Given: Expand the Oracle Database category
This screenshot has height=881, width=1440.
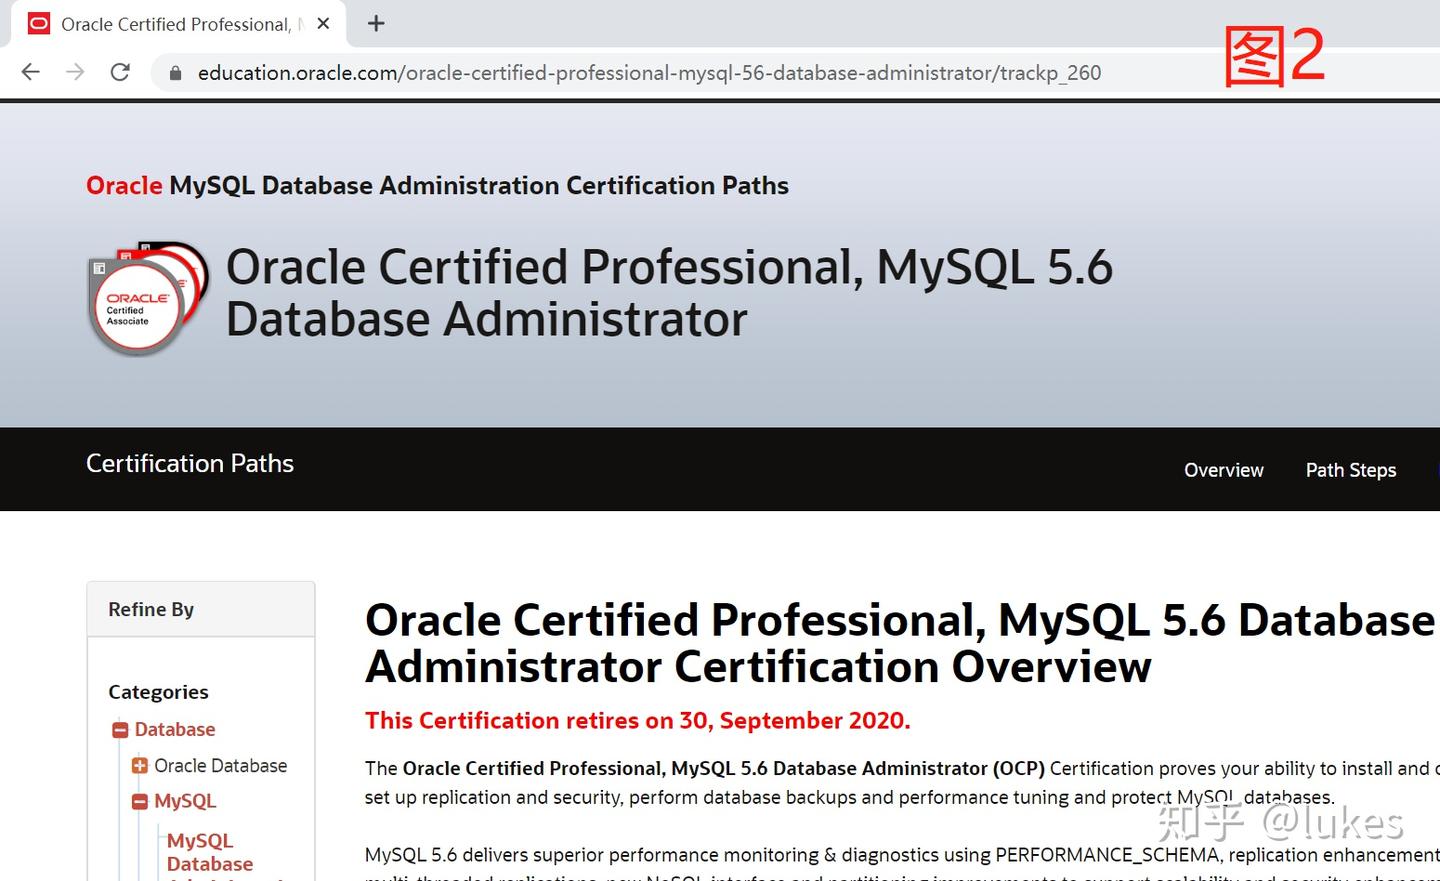Looking at the screenshot, I should [139, 765].
